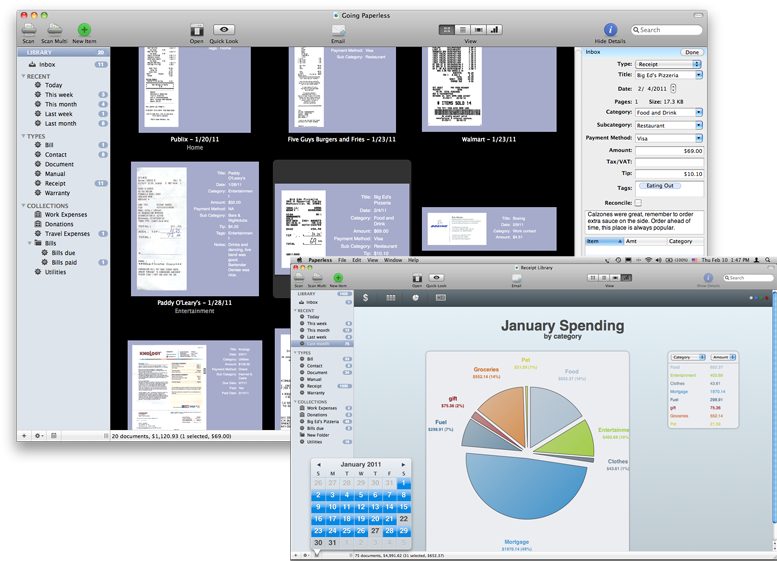This screenshot has height=561, width=777.
Task: Click Scan Multi in Going Paperless toolbar
Action: 55,29
